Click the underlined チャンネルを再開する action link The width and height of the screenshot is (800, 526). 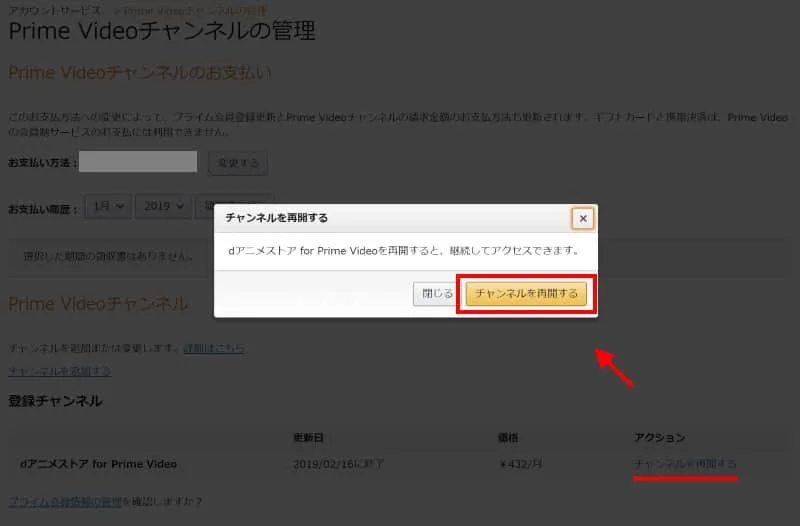coord(686,464)
